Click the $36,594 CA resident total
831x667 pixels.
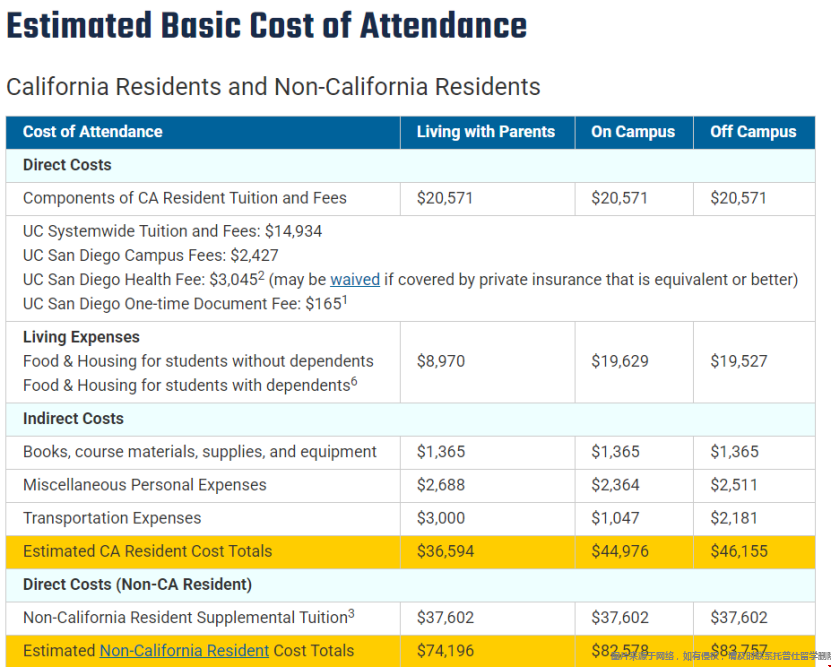(x=445, y=551)
